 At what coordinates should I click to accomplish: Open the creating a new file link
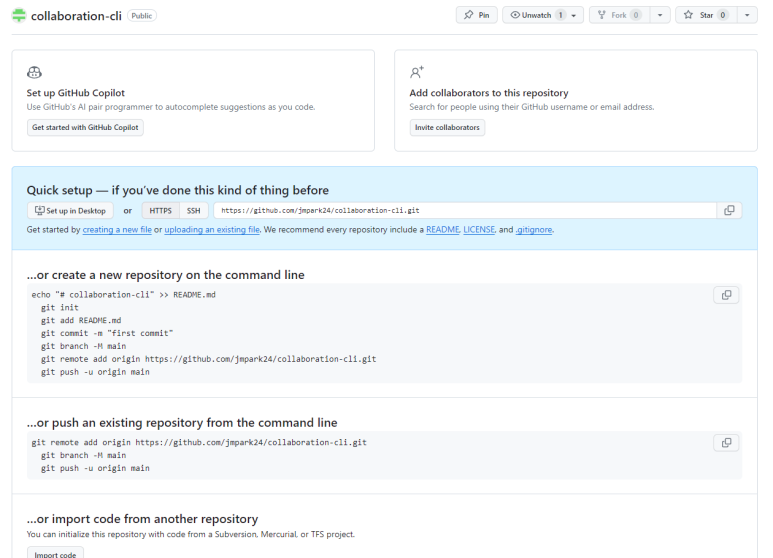coord(117,230)
